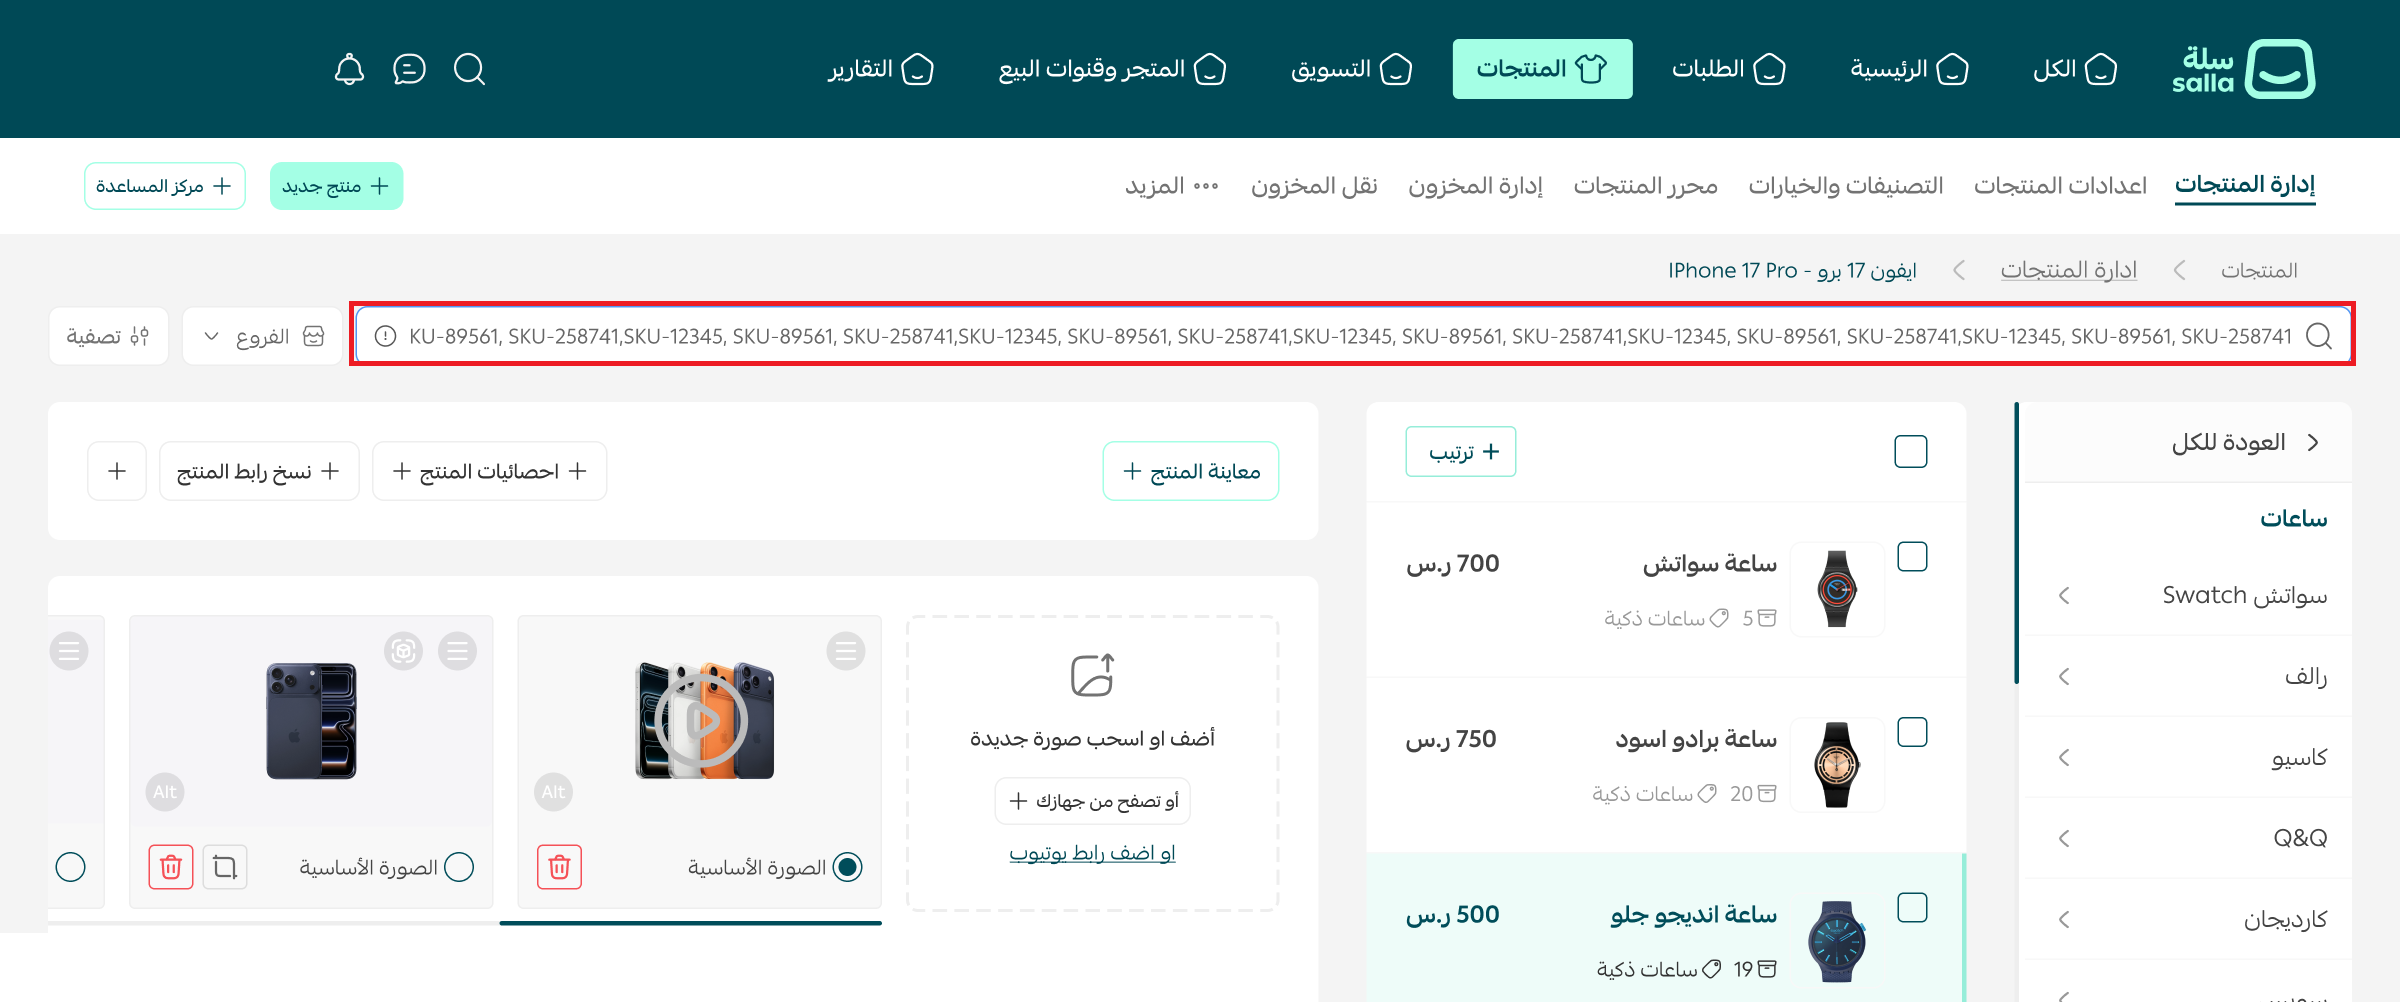Click the منتج جديد new product button
The image size is (2400, 1002).
point(336,186)
